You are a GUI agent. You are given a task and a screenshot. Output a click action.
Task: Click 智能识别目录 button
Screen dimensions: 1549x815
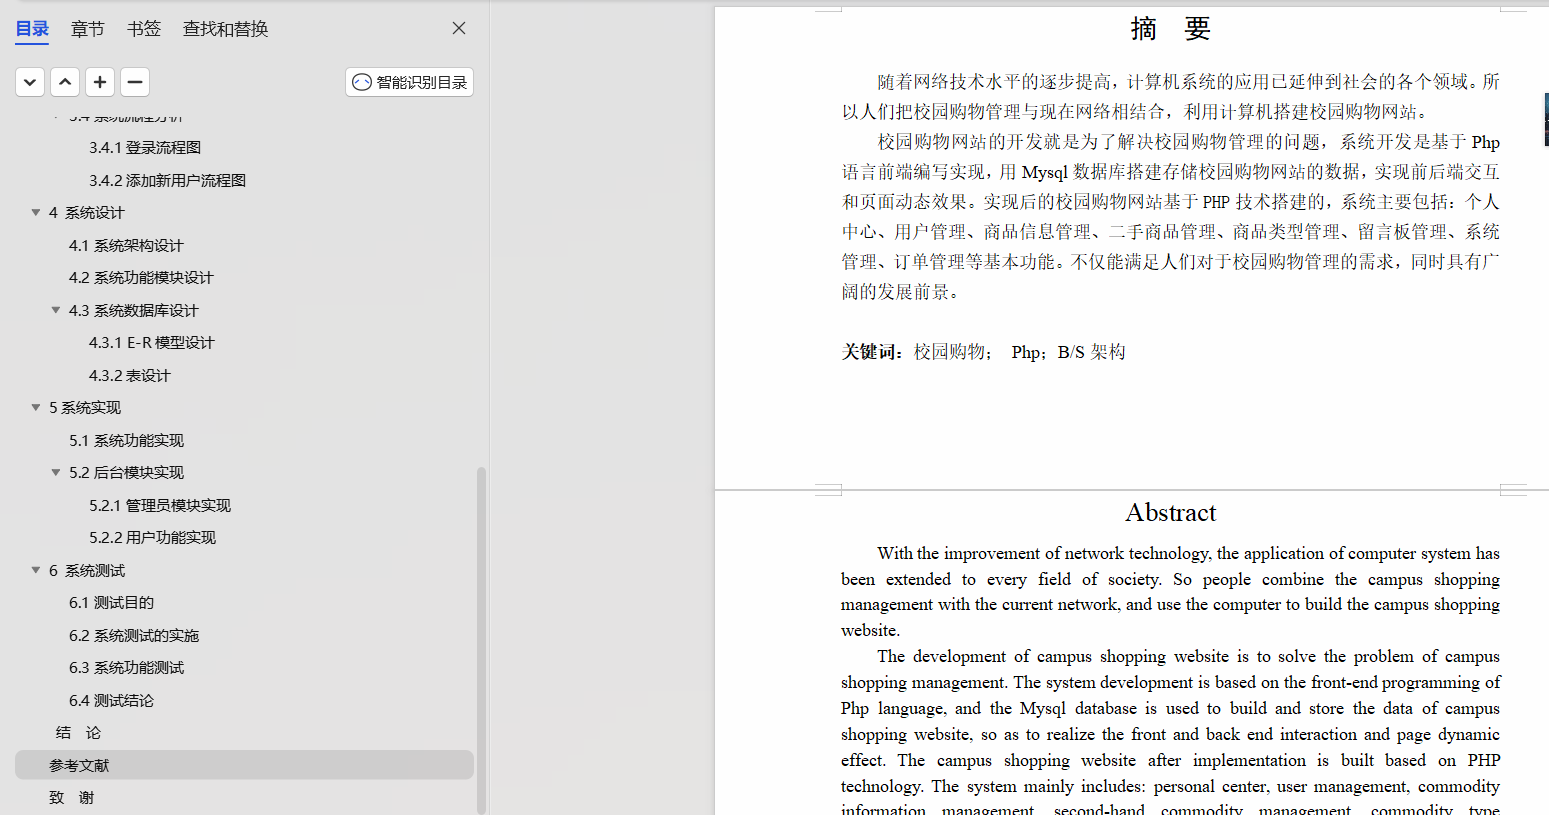(x=410, y=82)
